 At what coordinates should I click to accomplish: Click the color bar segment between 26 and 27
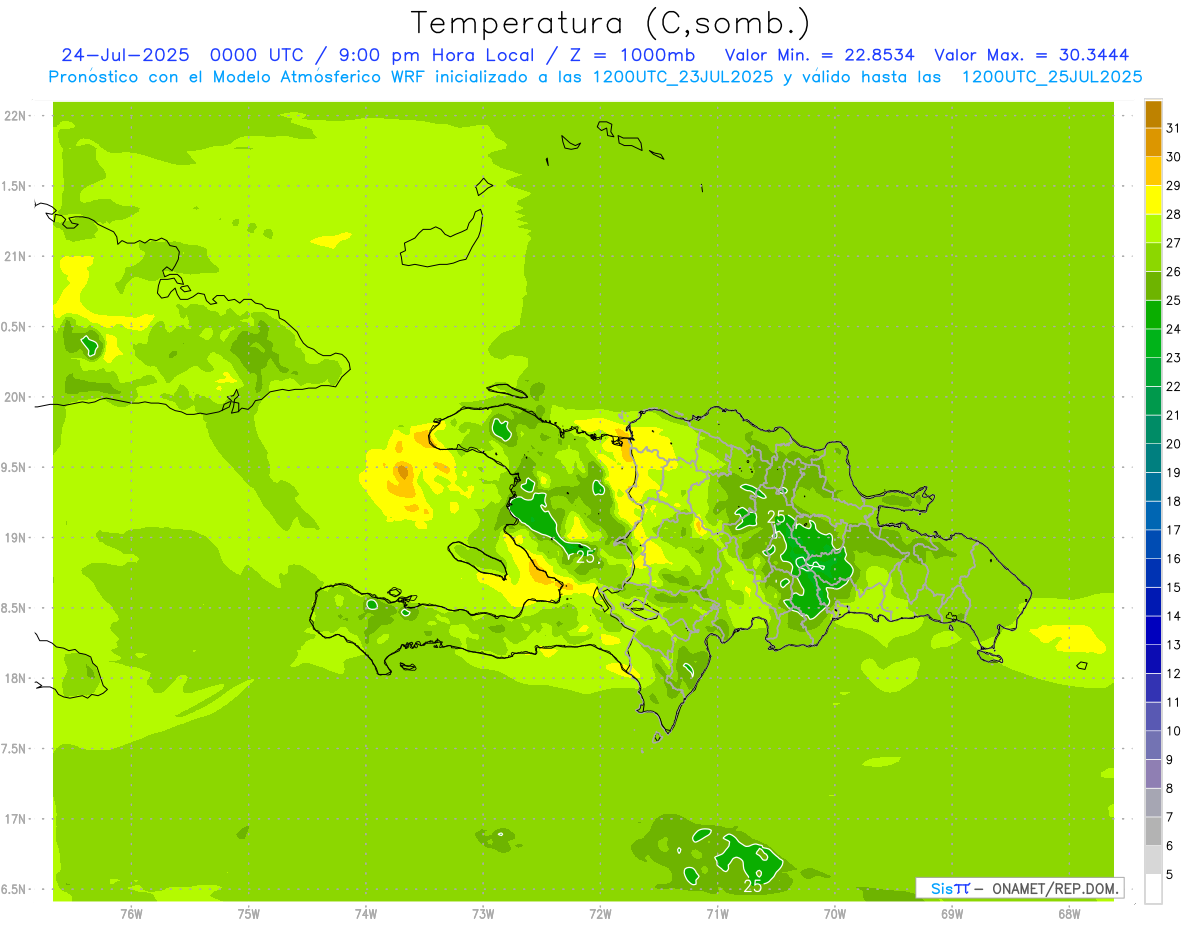click(x=1153, y=257)
